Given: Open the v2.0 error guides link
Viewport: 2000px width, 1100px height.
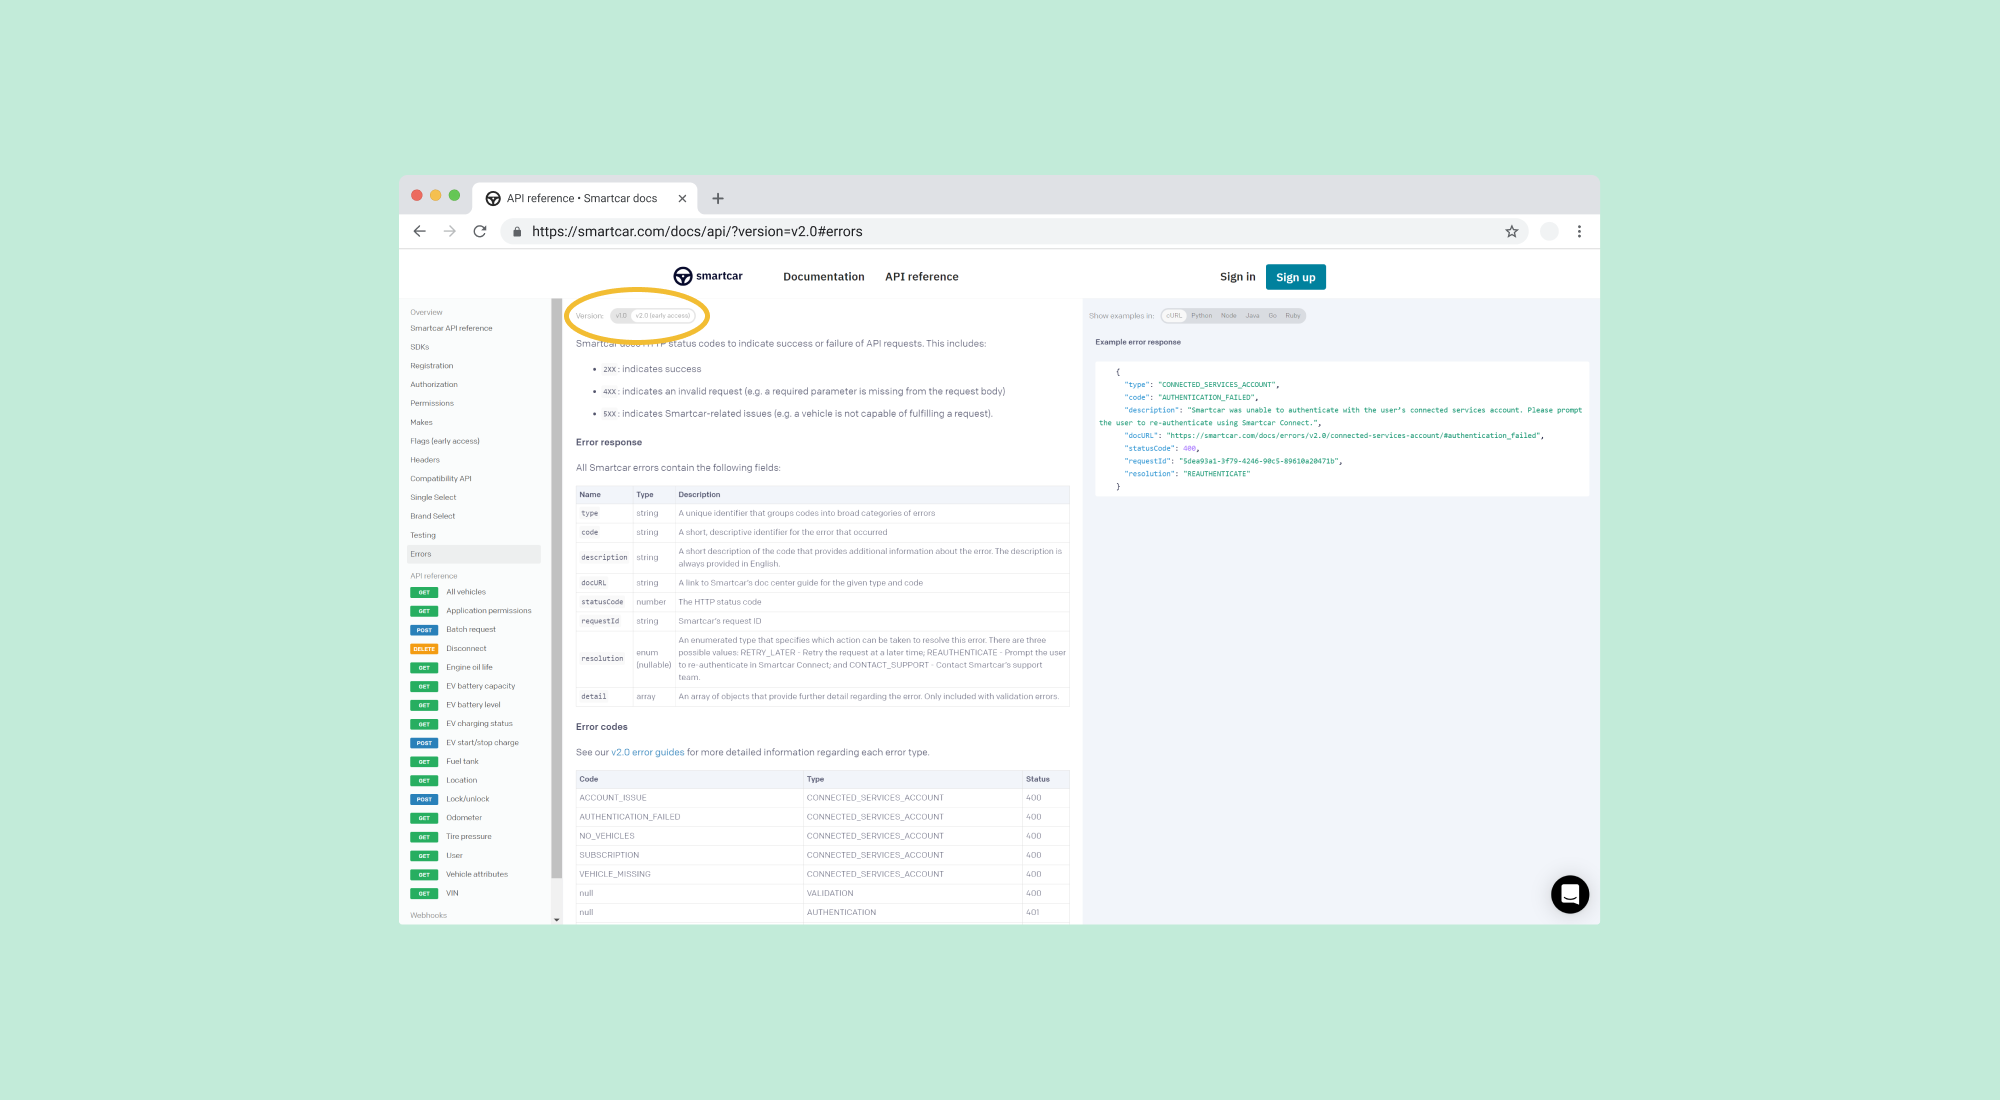Looking at the screenshot, I should [x=647, y=752].
